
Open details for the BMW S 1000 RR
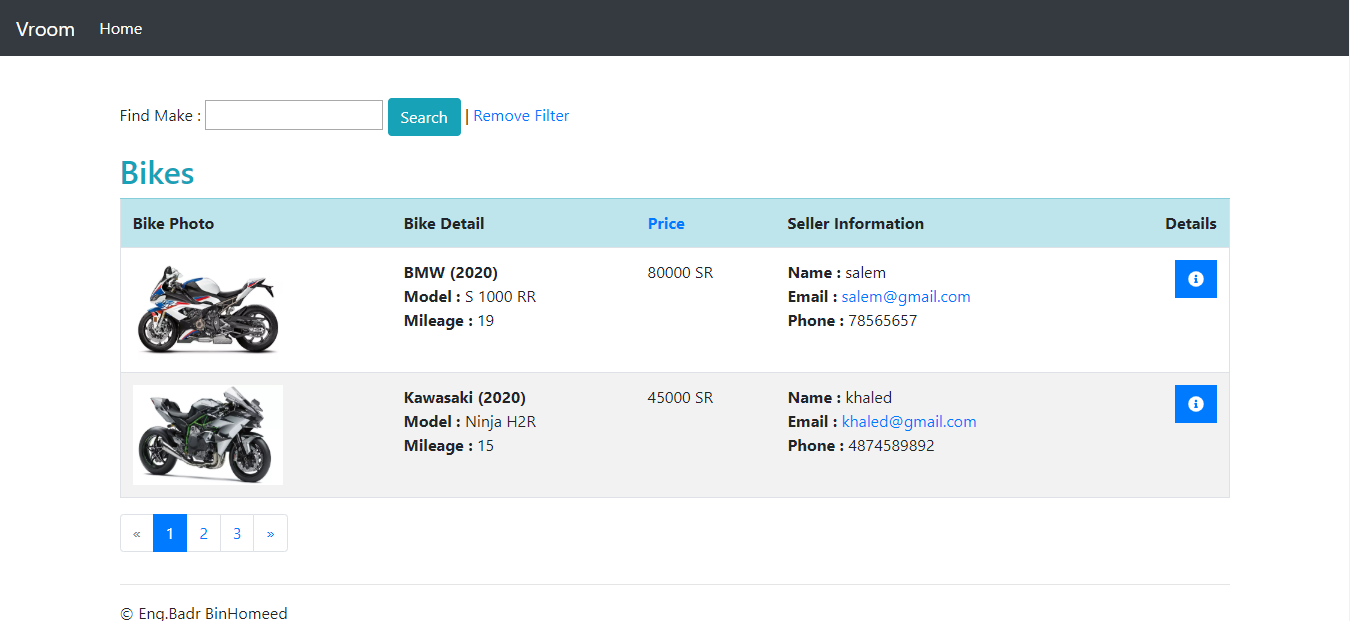1195,278
